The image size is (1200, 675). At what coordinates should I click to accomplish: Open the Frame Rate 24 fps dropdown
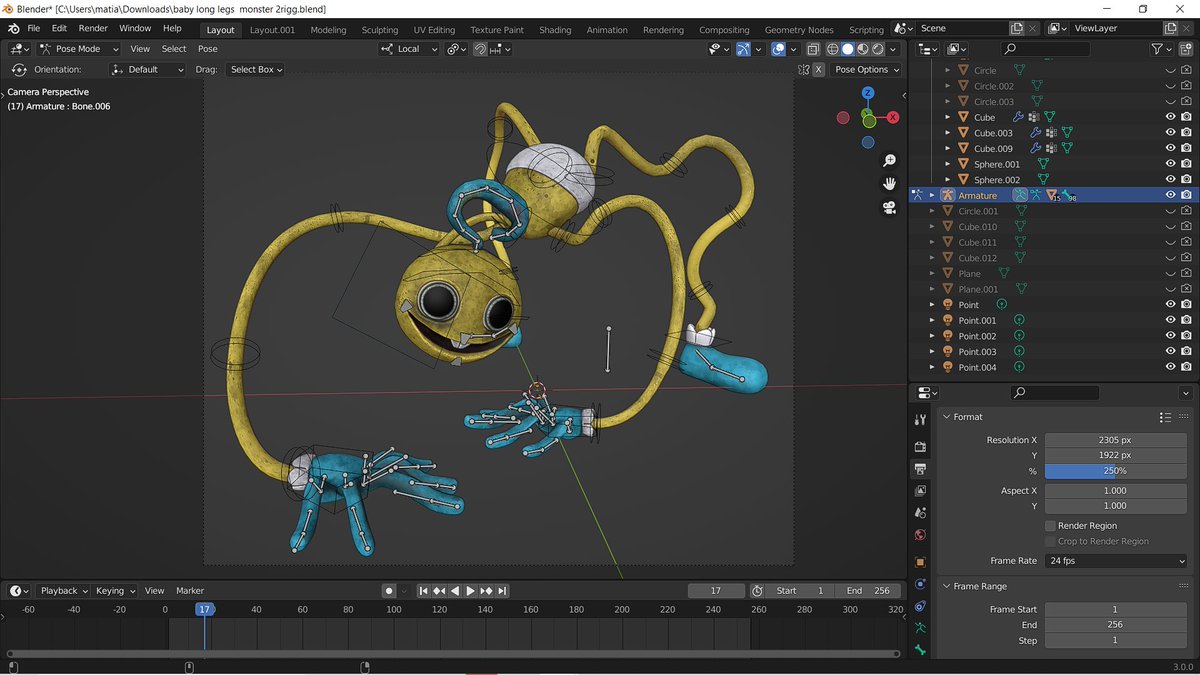tap(1116, 561)
